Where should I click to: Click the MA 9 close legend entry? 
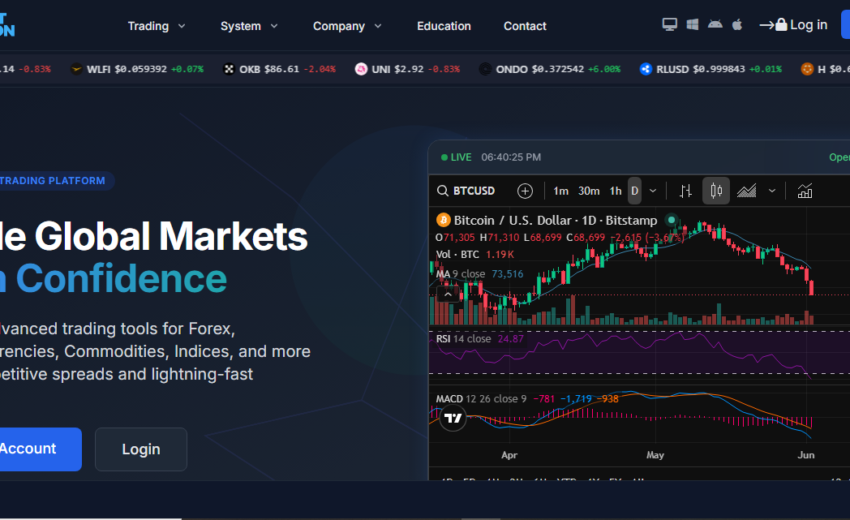460,274
